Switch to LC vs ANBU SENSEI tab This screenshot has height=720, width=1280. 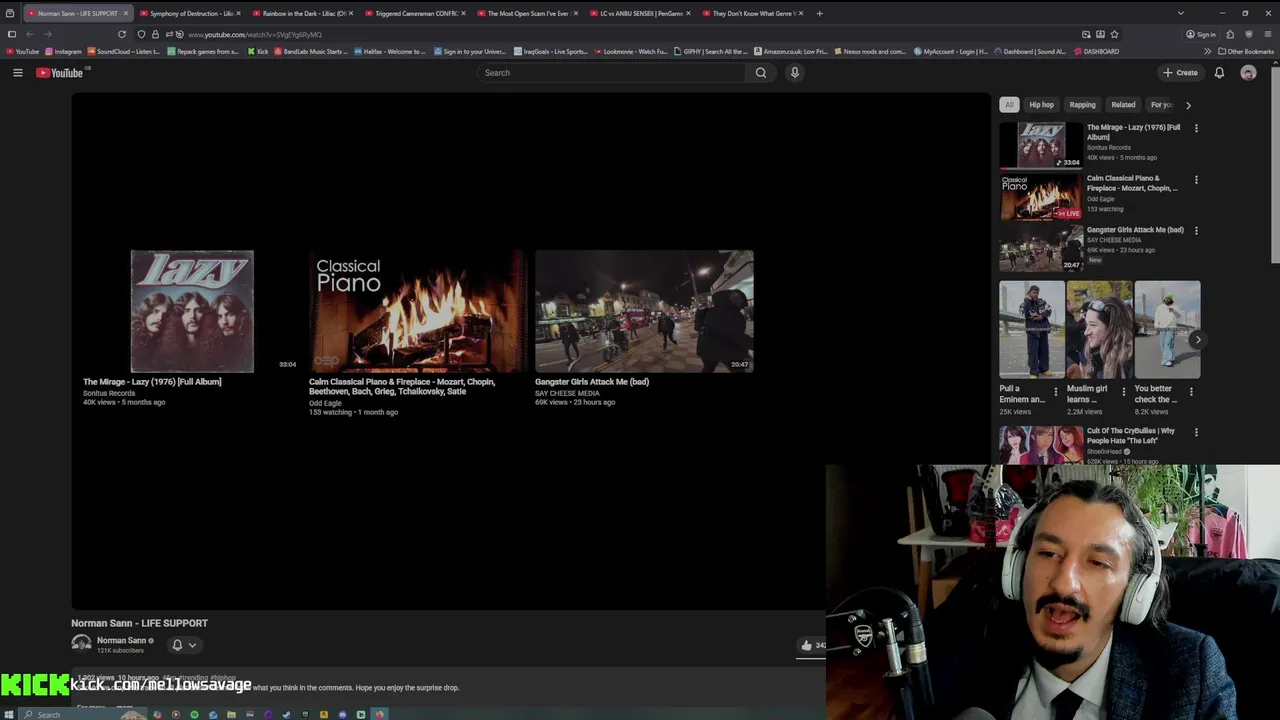click(x=640, y=13)
